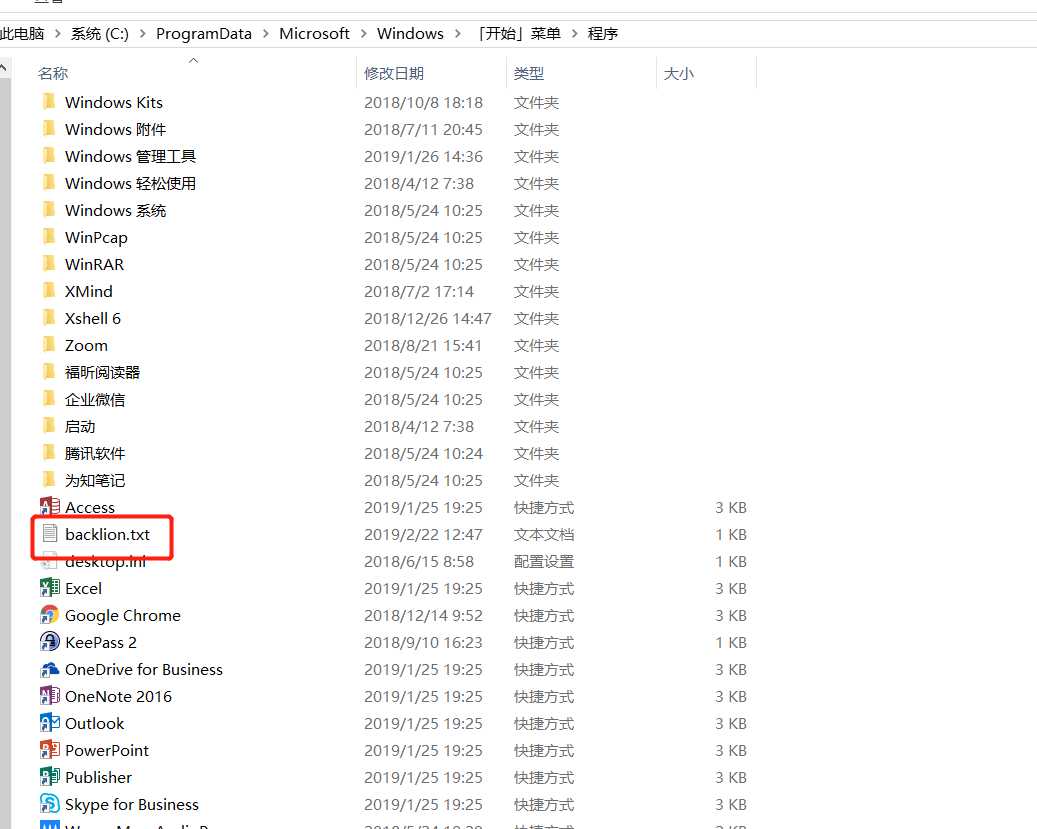Go to Windows in the address bar
1037x829 pixels.
click(410, 33)
